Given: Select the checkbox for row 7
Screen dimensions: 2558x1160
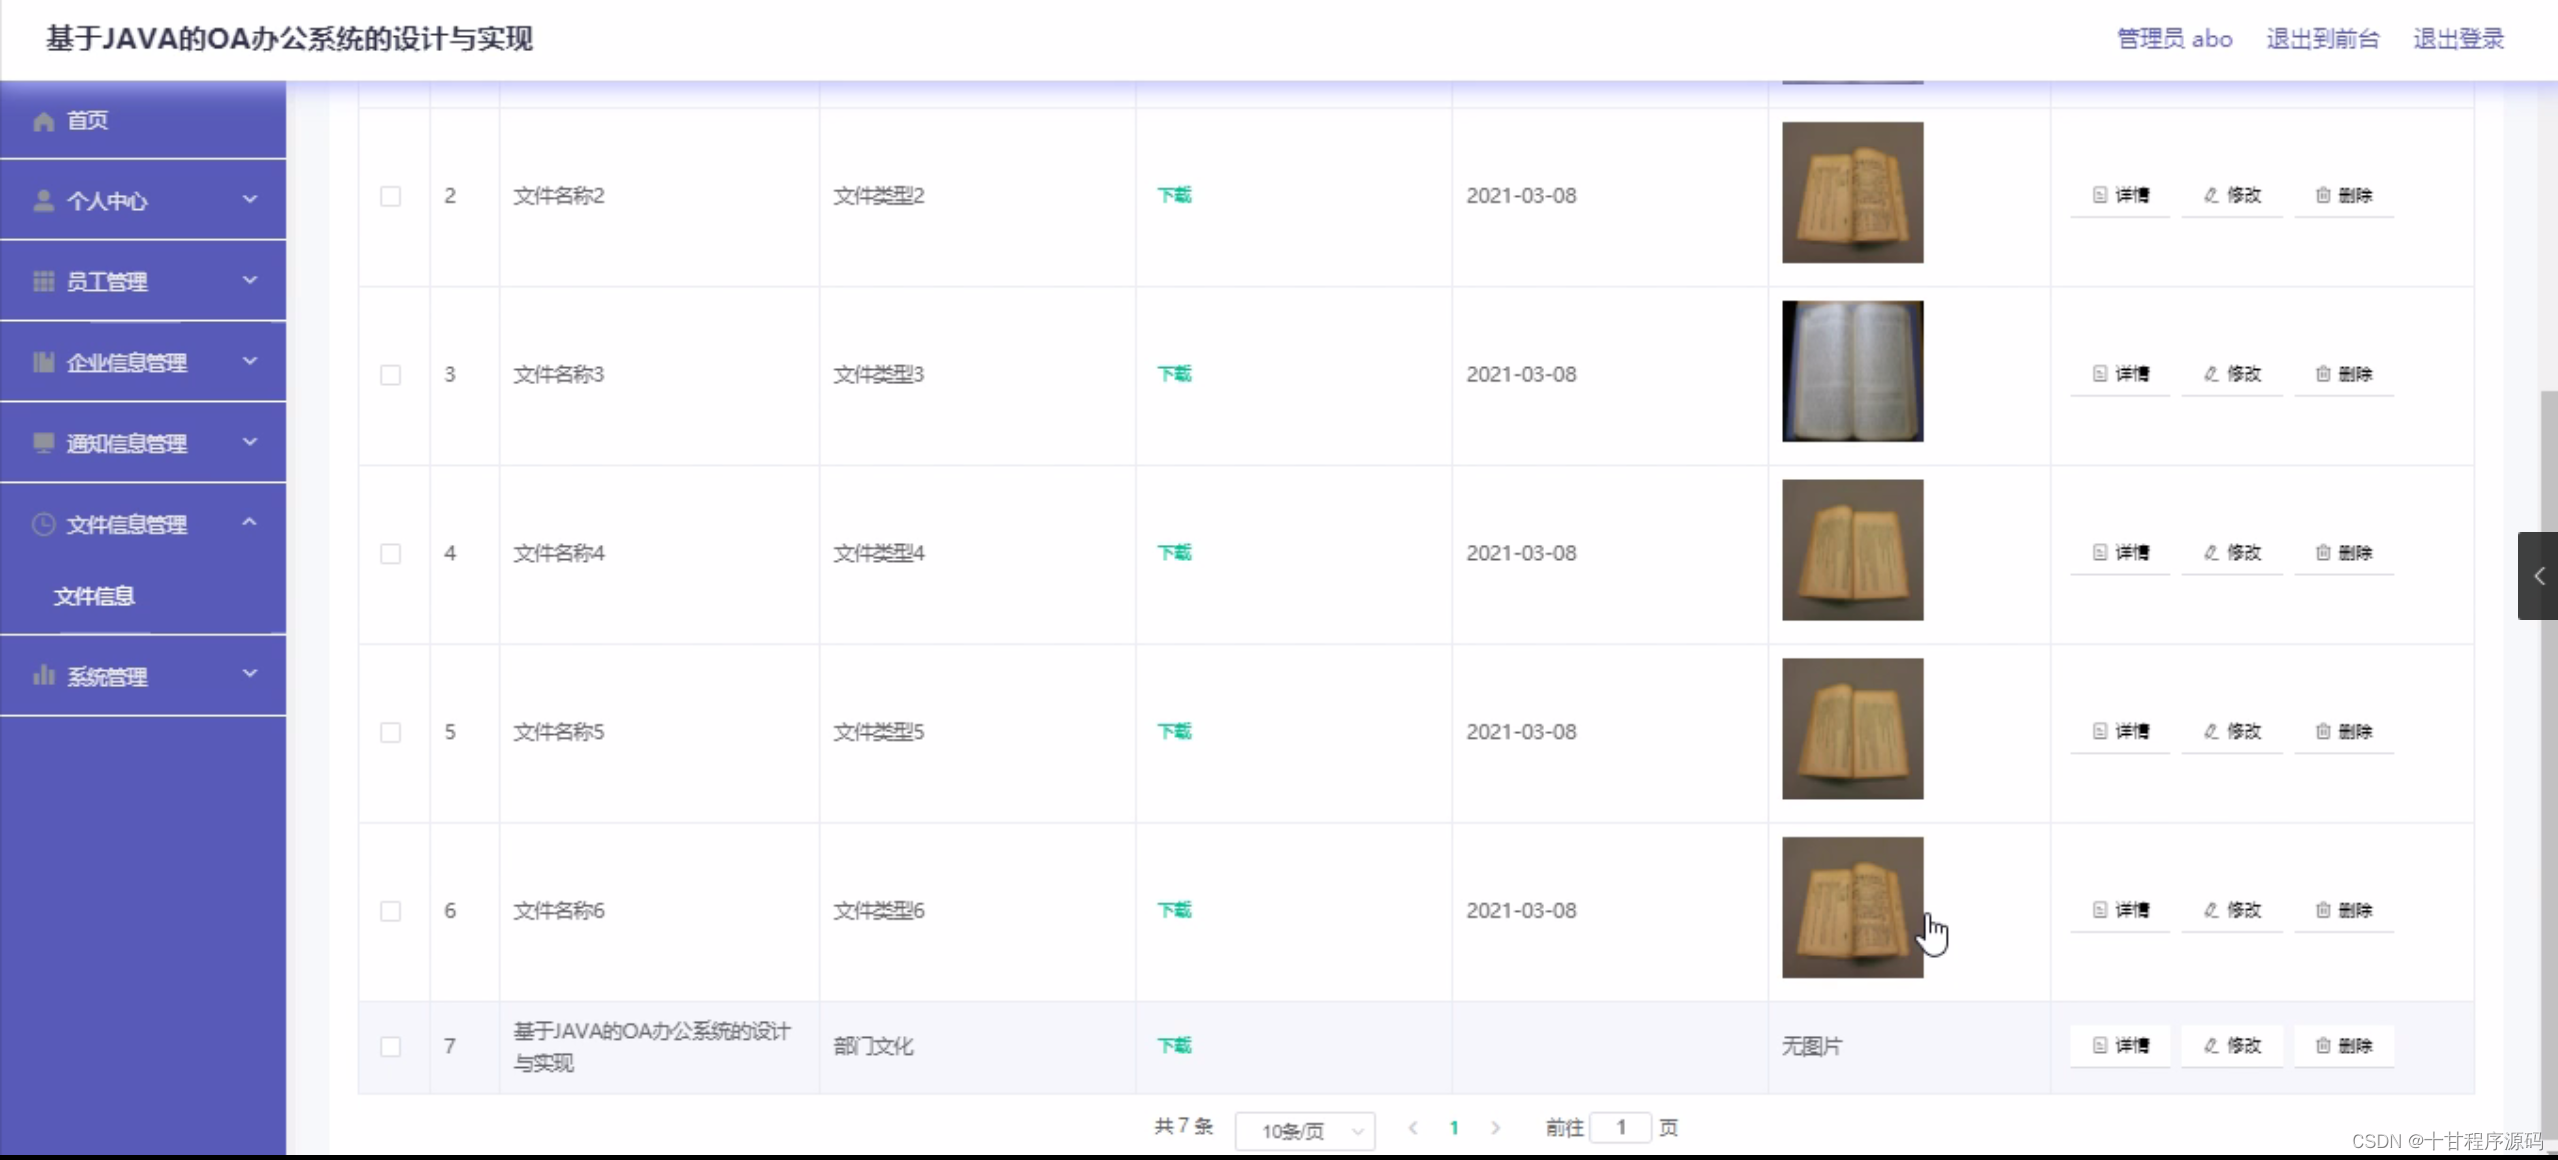Looking at the screenshot, I should tap(390, 1047).
